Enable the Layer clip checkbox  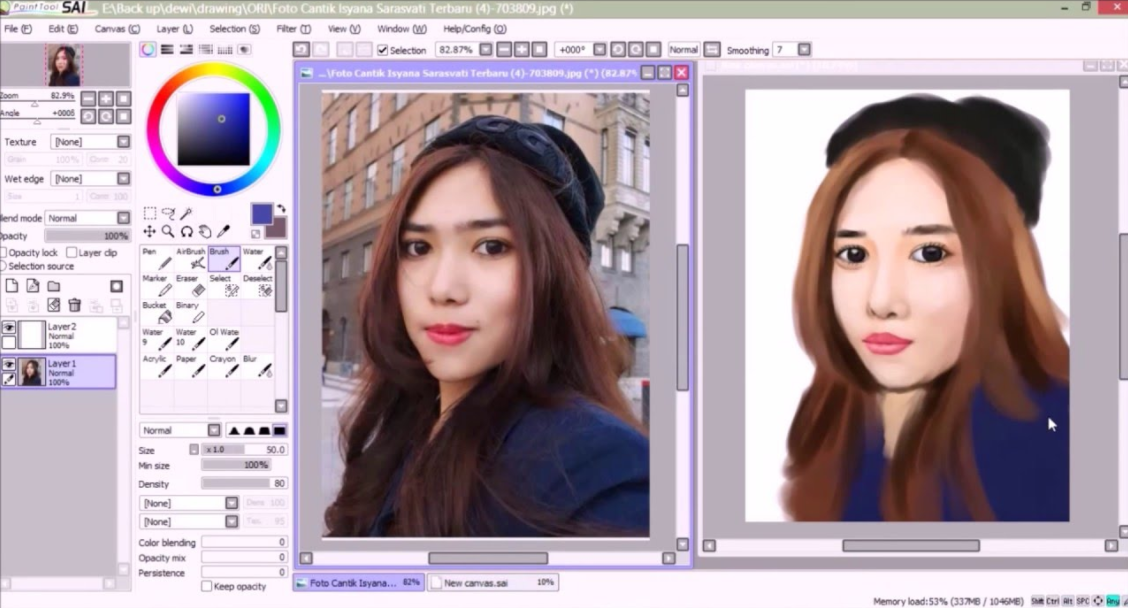[x=71, y=253]
